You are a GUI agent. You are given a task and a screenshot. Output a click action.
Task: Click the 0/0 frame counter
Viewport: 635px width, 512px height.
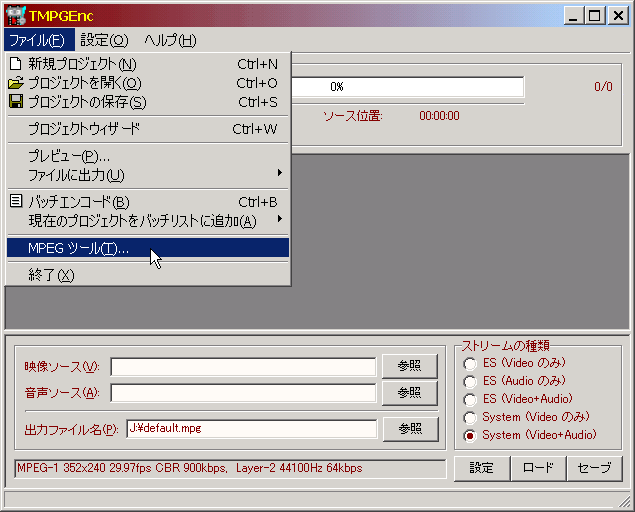(603, 87)
